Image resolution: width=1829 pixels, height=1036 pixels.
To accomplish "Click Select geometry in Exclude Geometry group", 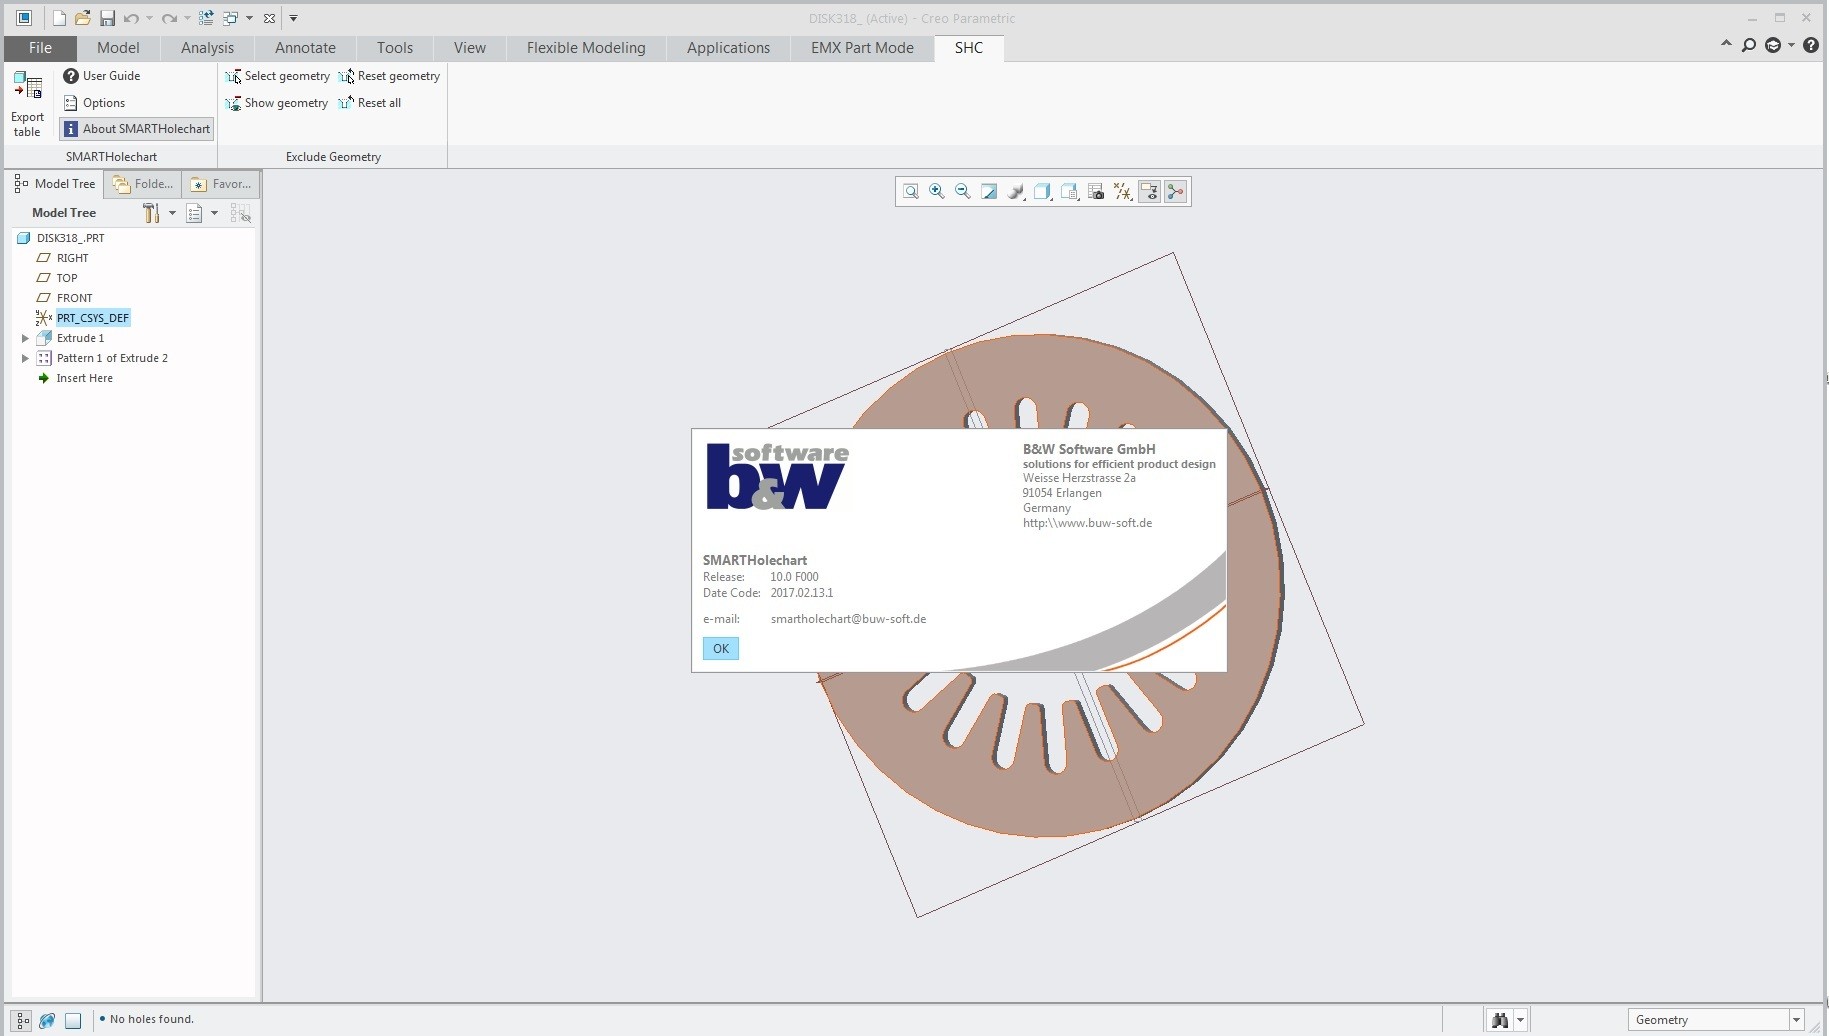I will tap(277, 76).
